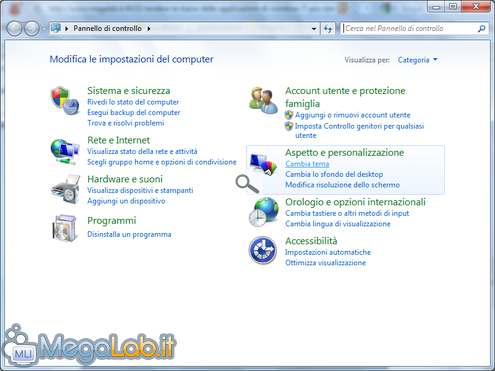This screenshot has width=495, height=371.
Task: Open the Sistema e sicurezza shield icon
Action: 65,101
